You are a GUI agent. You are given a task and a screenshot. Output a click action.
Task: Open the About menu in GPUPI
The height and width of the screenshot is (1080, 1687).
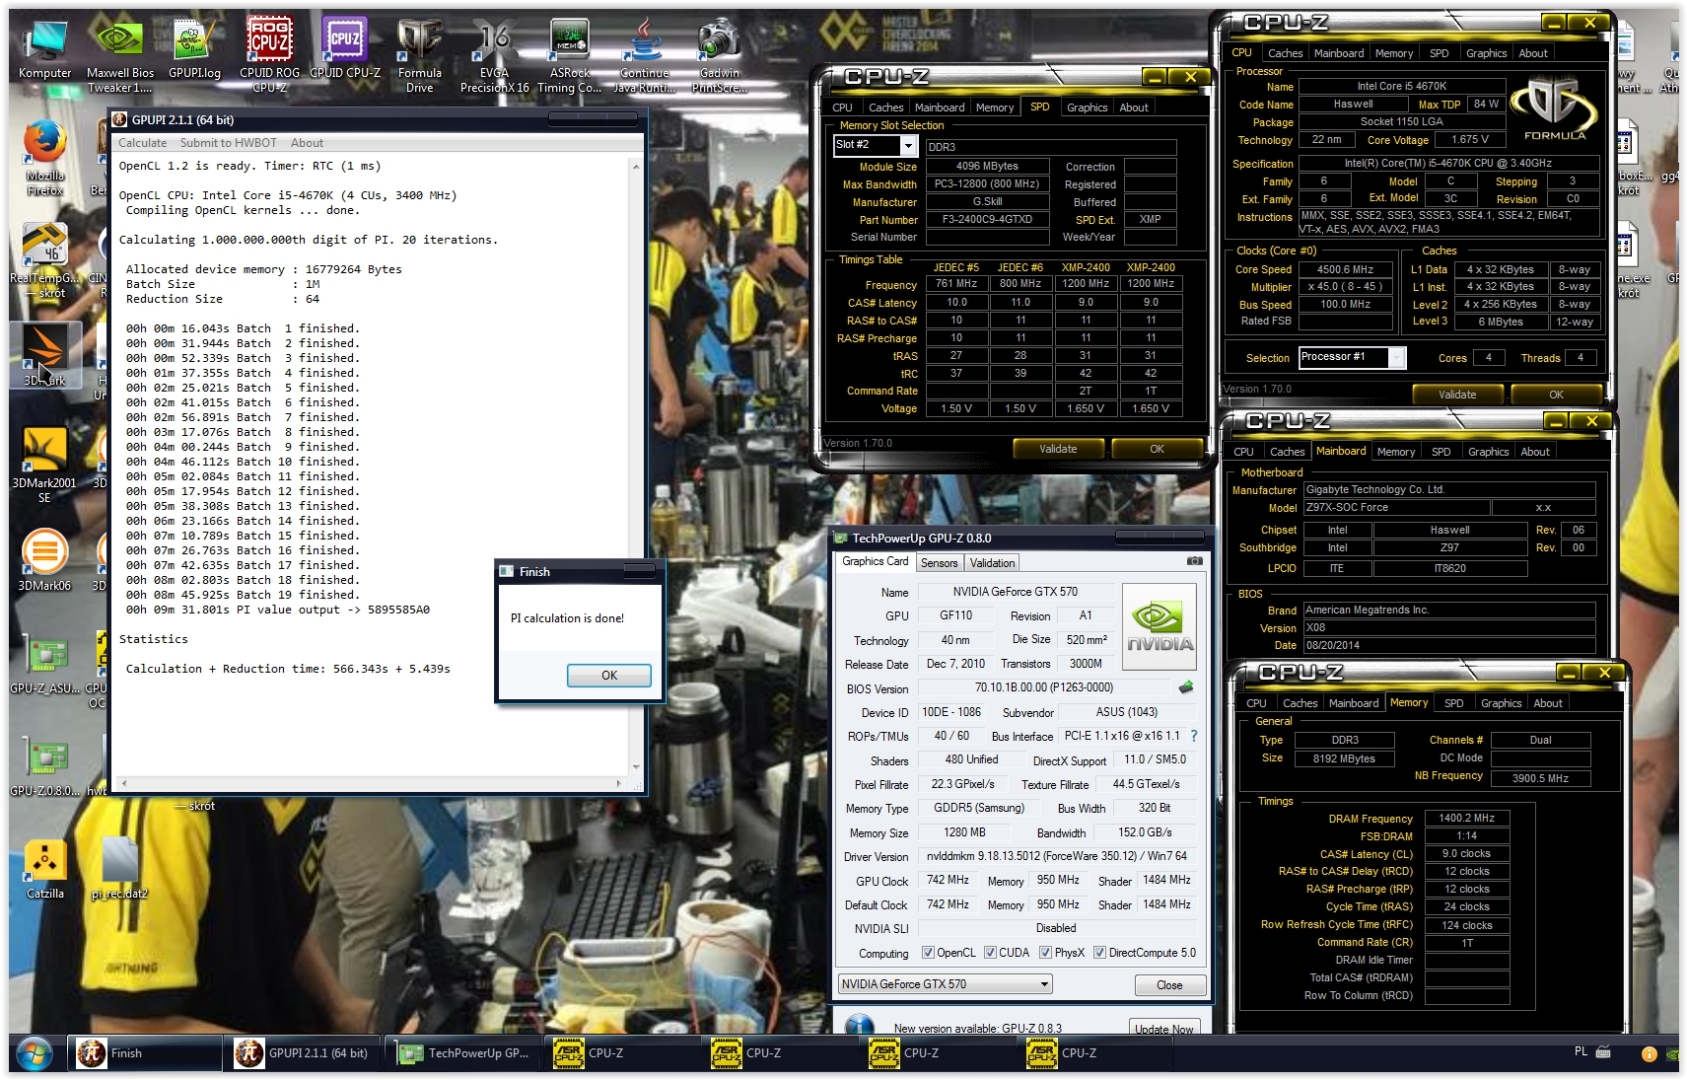coord(307,143)
